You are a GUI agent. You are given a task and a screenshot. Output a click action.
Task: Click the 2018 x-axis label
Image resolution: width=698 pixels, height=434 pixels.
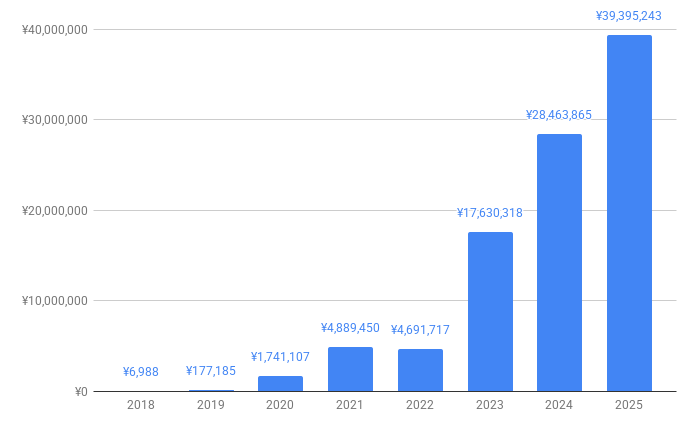coord(141,405)
